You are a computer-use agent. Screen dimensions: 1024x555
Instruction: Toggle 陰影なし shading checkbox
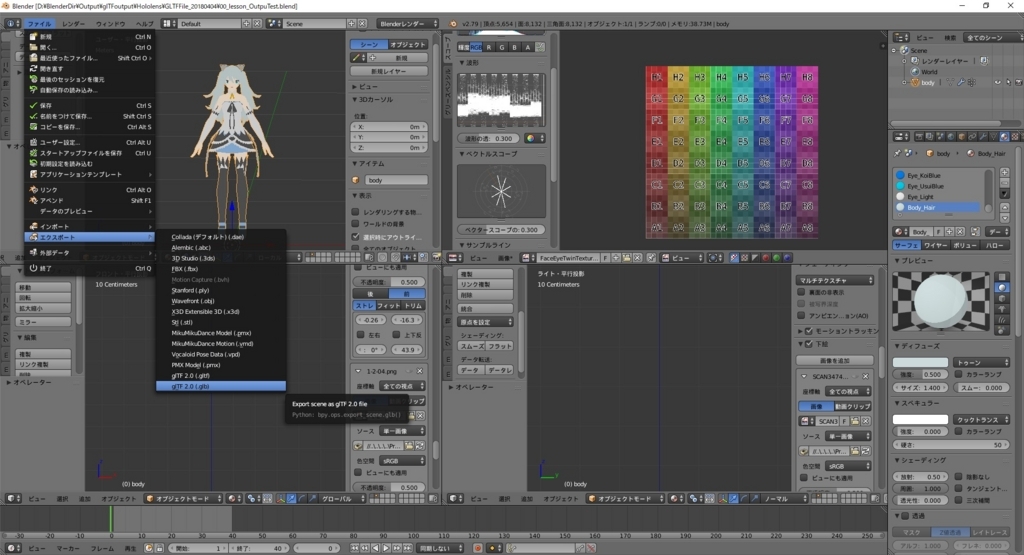coord(959,477)
